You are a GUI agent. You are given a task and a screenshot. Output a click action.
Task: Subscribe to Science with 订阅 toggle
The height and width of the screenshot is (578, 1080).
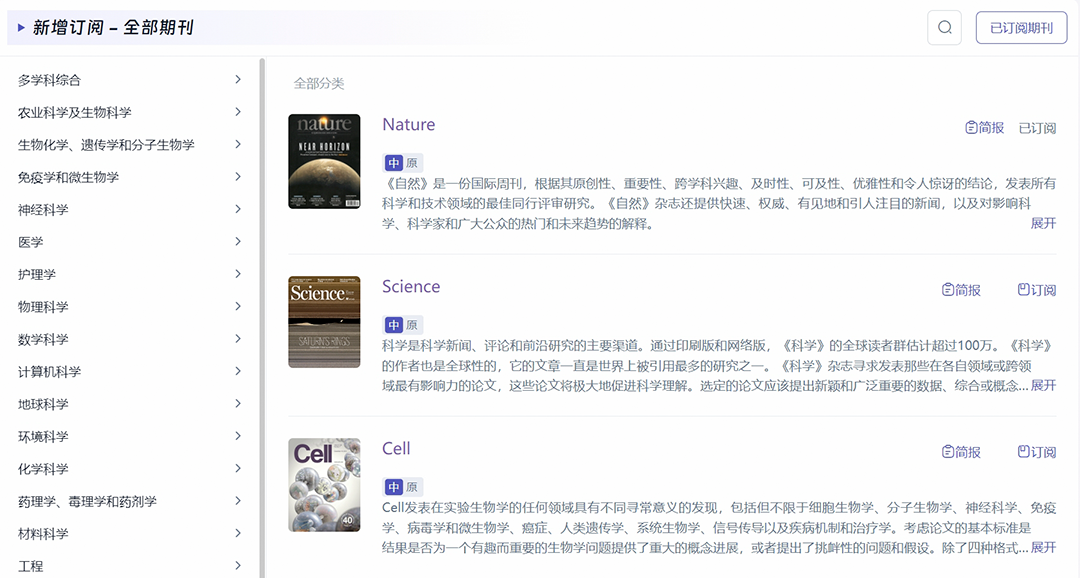tap(1036, 290)
